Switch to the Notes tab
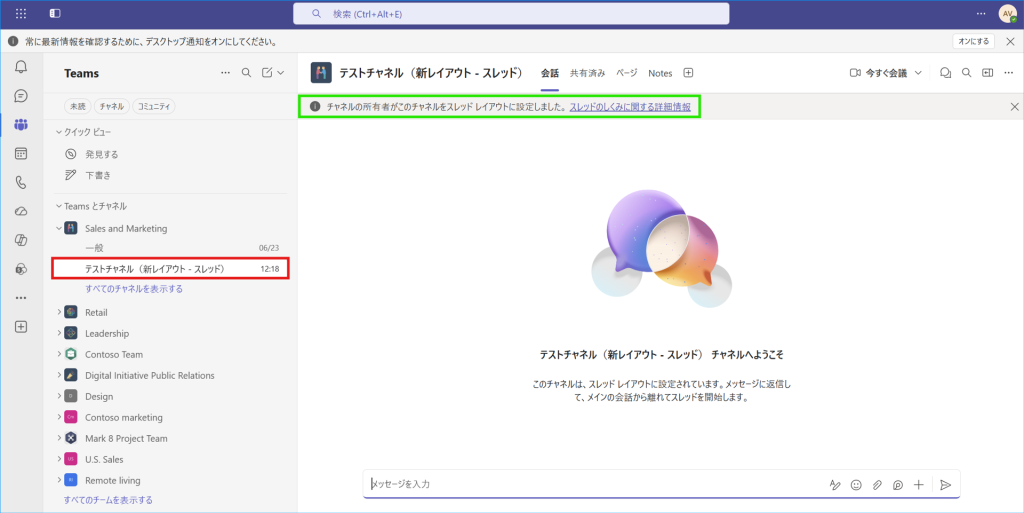 point(660,73)
